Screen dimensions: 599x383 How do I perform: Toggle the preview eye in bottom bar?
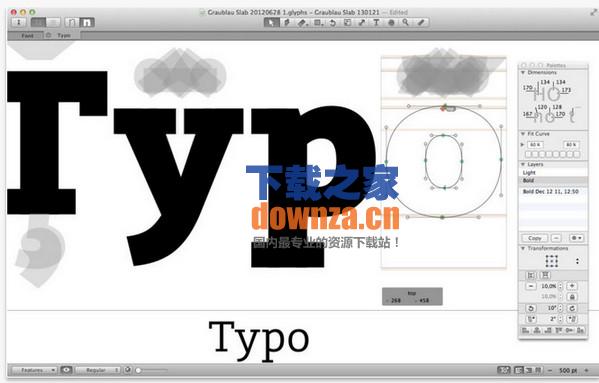(66, 370)
